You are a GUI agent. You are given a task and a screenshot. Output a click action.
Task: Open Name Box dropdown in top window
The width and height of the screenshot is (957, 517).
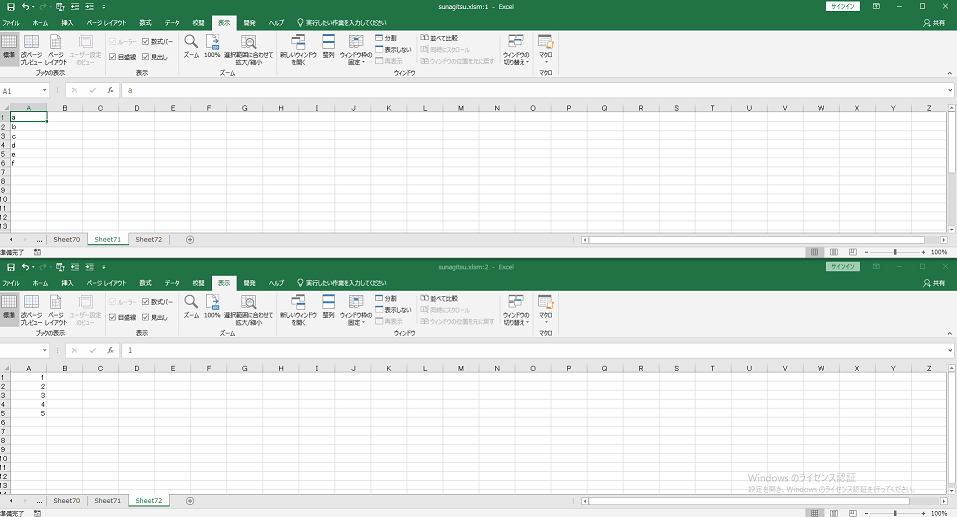(45, 90)
